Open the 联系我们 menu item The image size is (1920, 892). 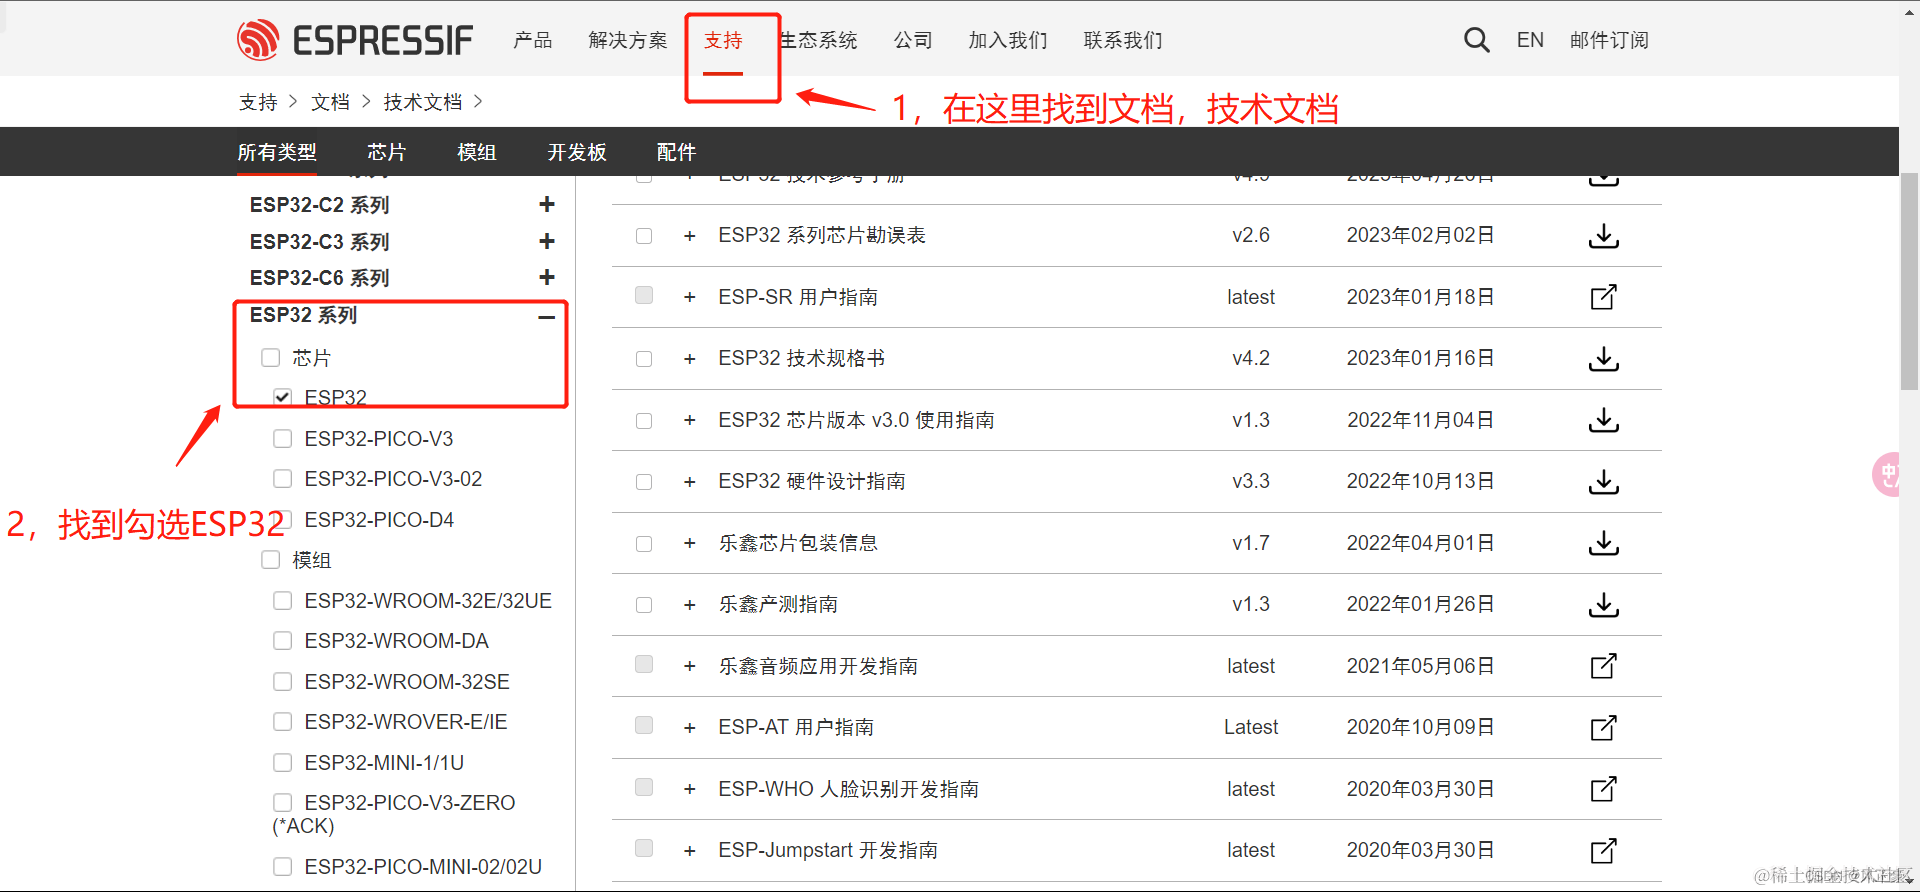(1123, 40)
